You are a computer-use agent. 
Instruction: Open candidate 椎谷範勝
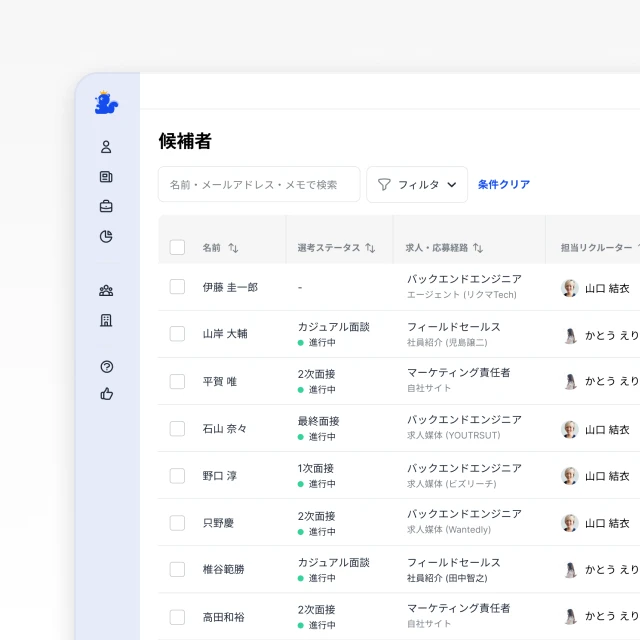coord(224,569)
